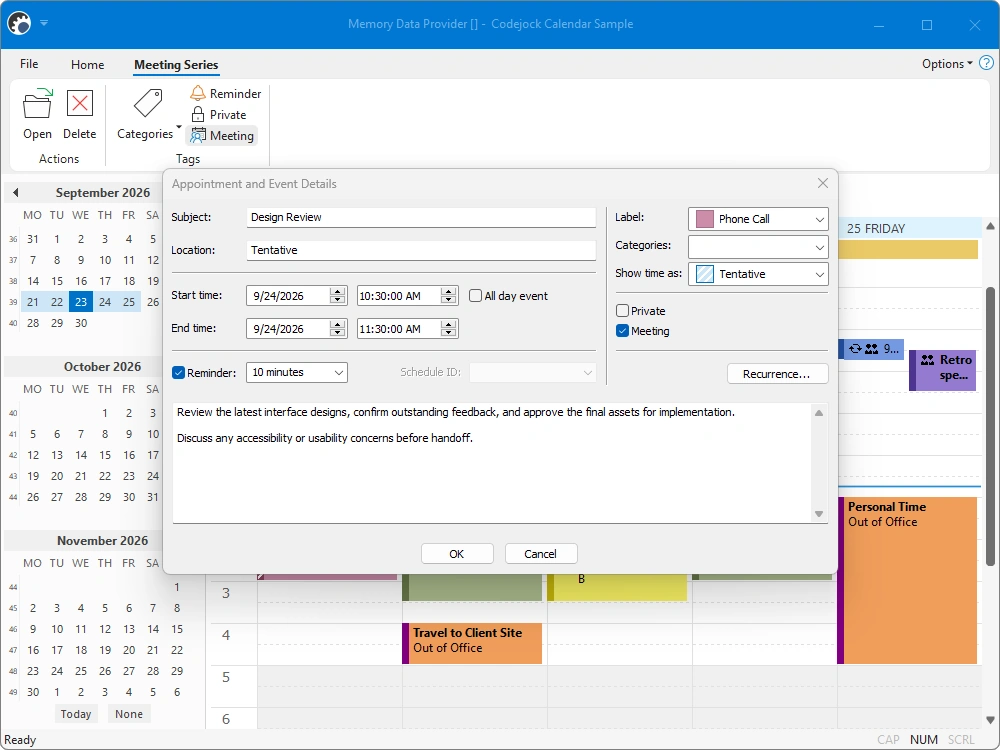The width and height of the screenshot is (1000, 750).
Task: Select November 18 in the mini calendar
Action: pos(81,650)
